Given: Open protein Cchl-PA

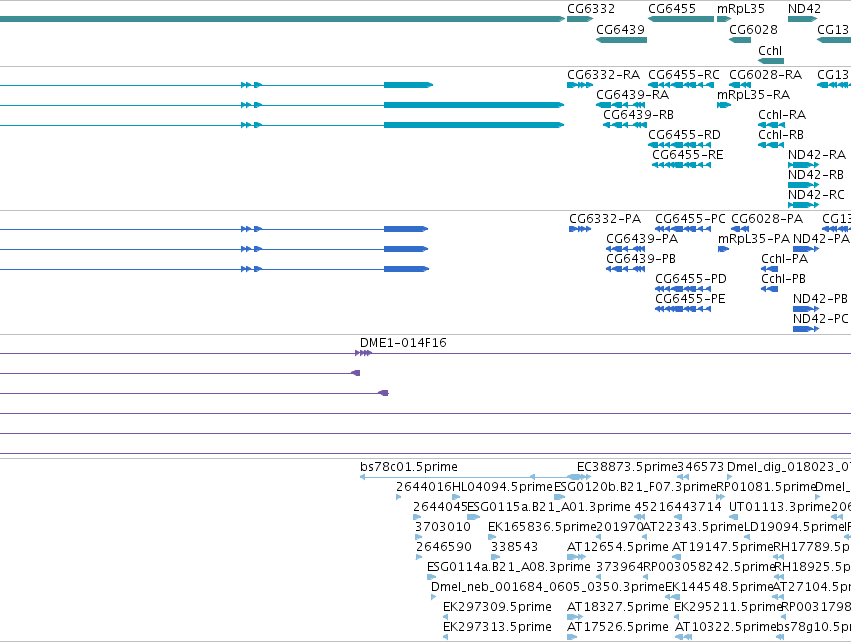Looking at the screenshot, I should point(784,259).
